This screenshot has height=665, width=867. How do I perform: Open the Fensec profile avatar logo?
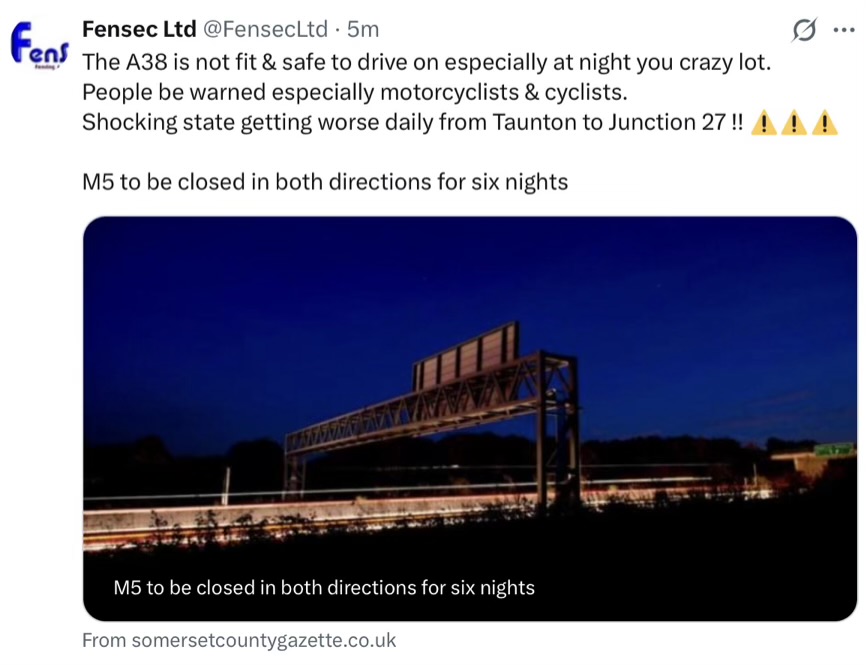[x=39, y=46]
